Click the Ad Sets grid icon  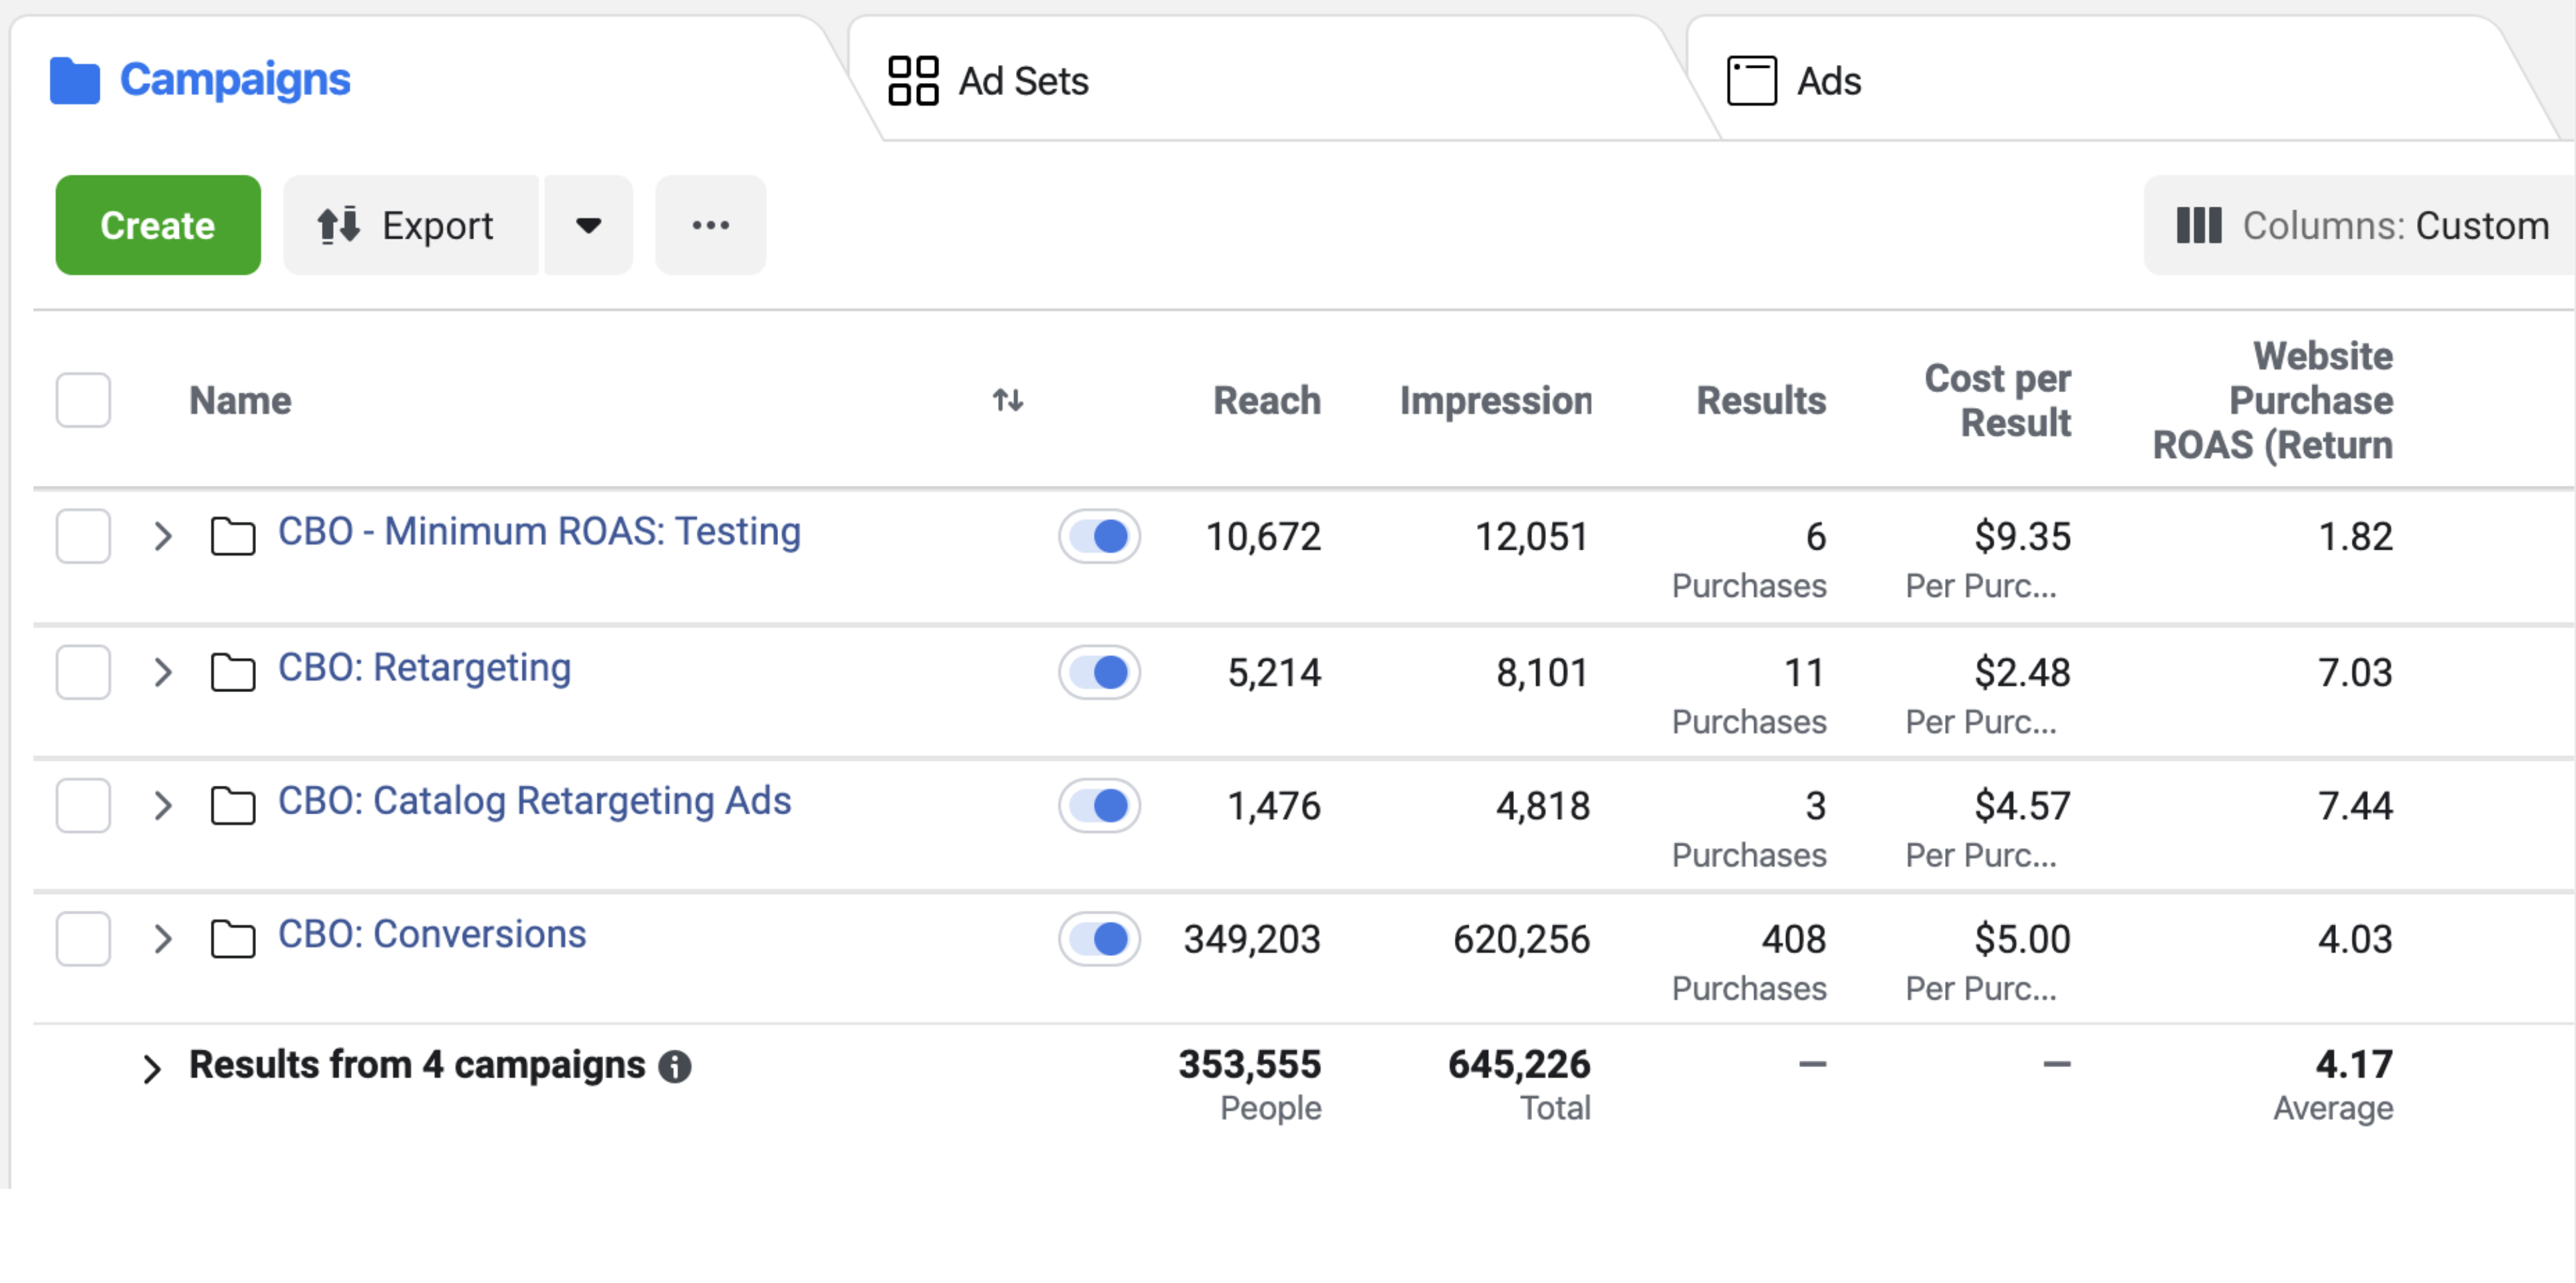[x=913, y=80]
